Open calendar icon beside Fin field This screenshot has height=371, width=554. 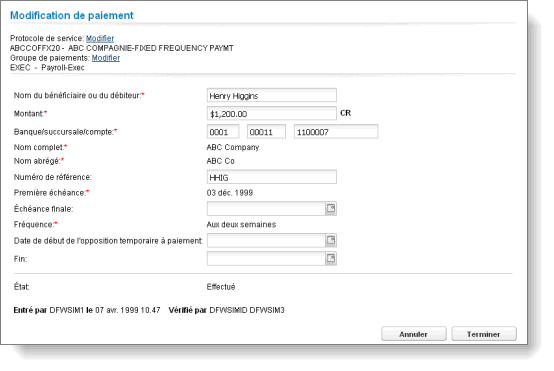tap(331, 259)
